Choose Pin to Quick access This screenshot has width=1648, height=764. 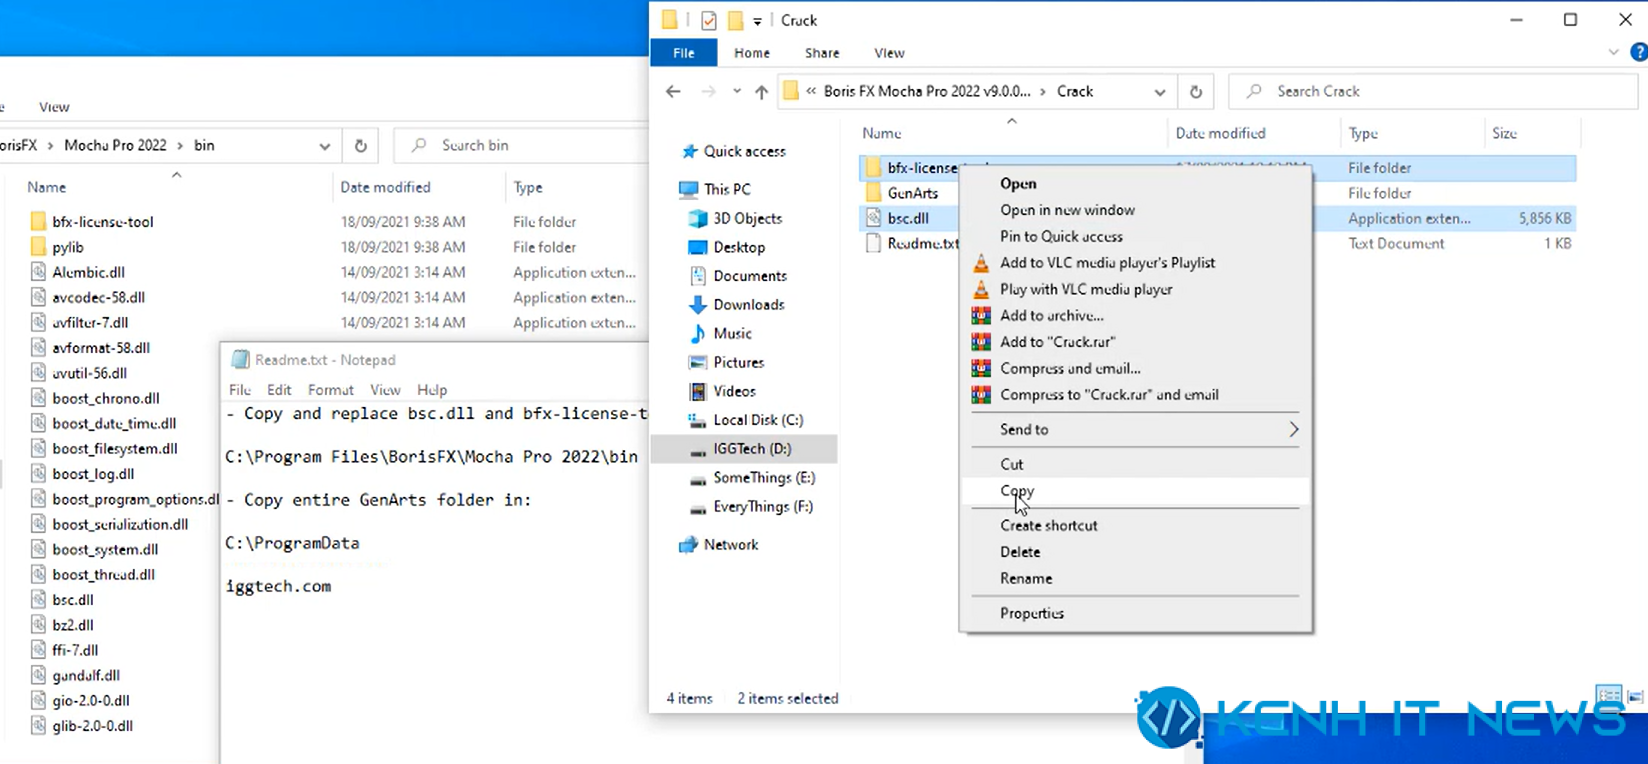(x=1136, y=236)
